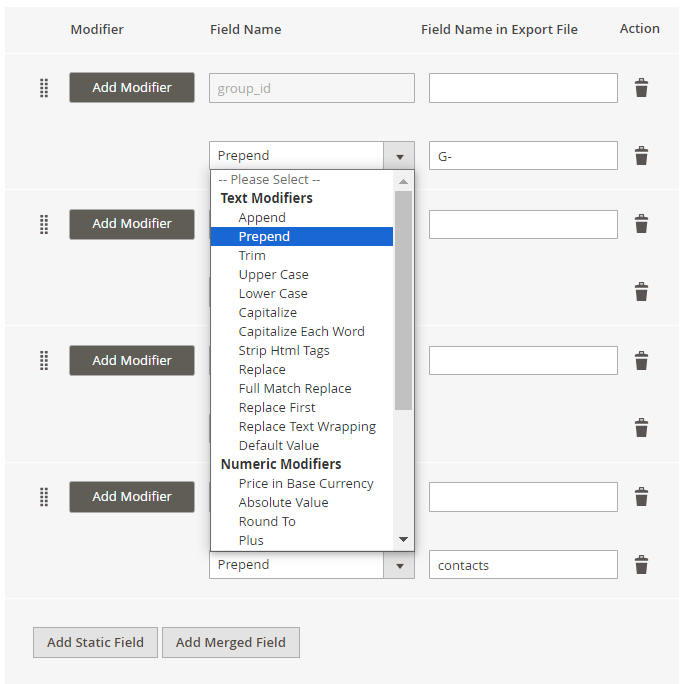
Task: Collapse the open Prepend dropdown arrow
Action: coord(399,156)
